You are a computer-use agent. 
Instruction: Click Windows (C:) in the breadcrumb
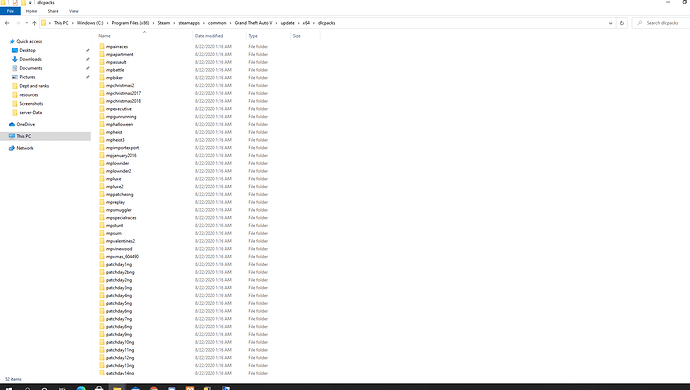point(90,23)
